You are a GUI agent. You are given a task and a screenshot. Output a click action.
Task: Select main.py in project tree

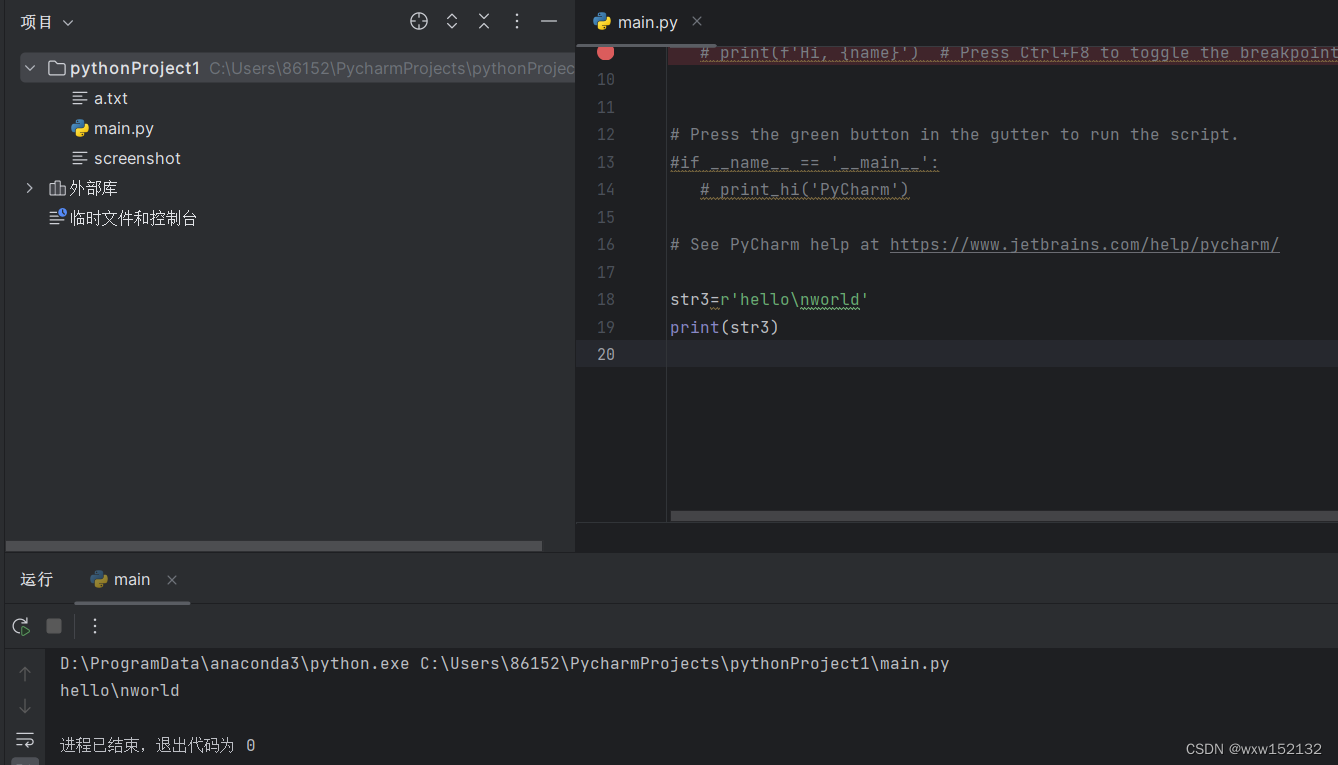[112, 128]
